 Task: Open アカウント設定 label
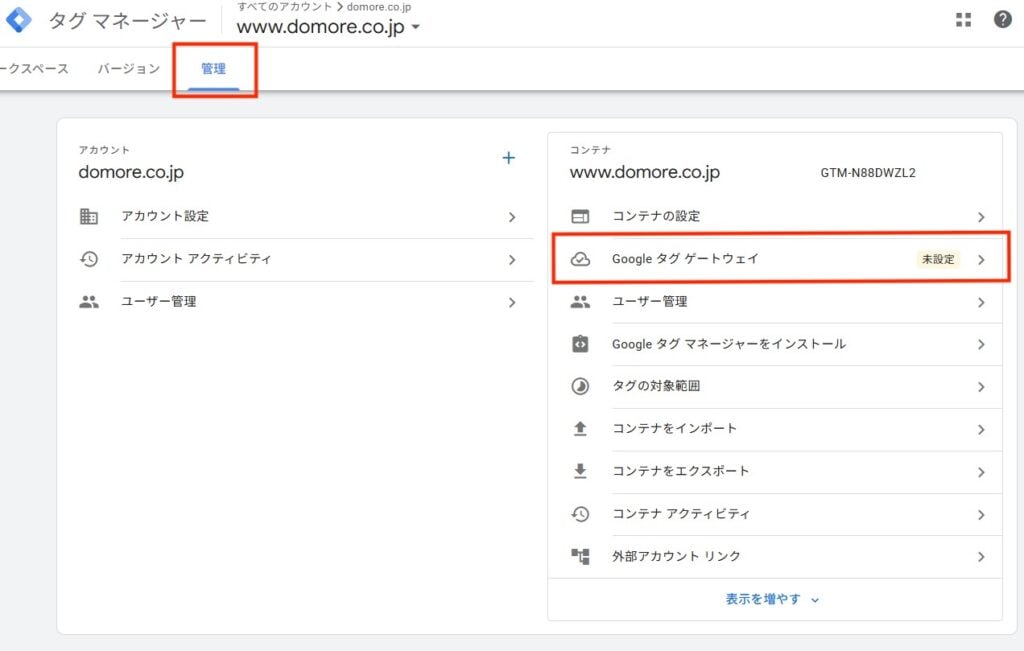[x=165, y=216]
